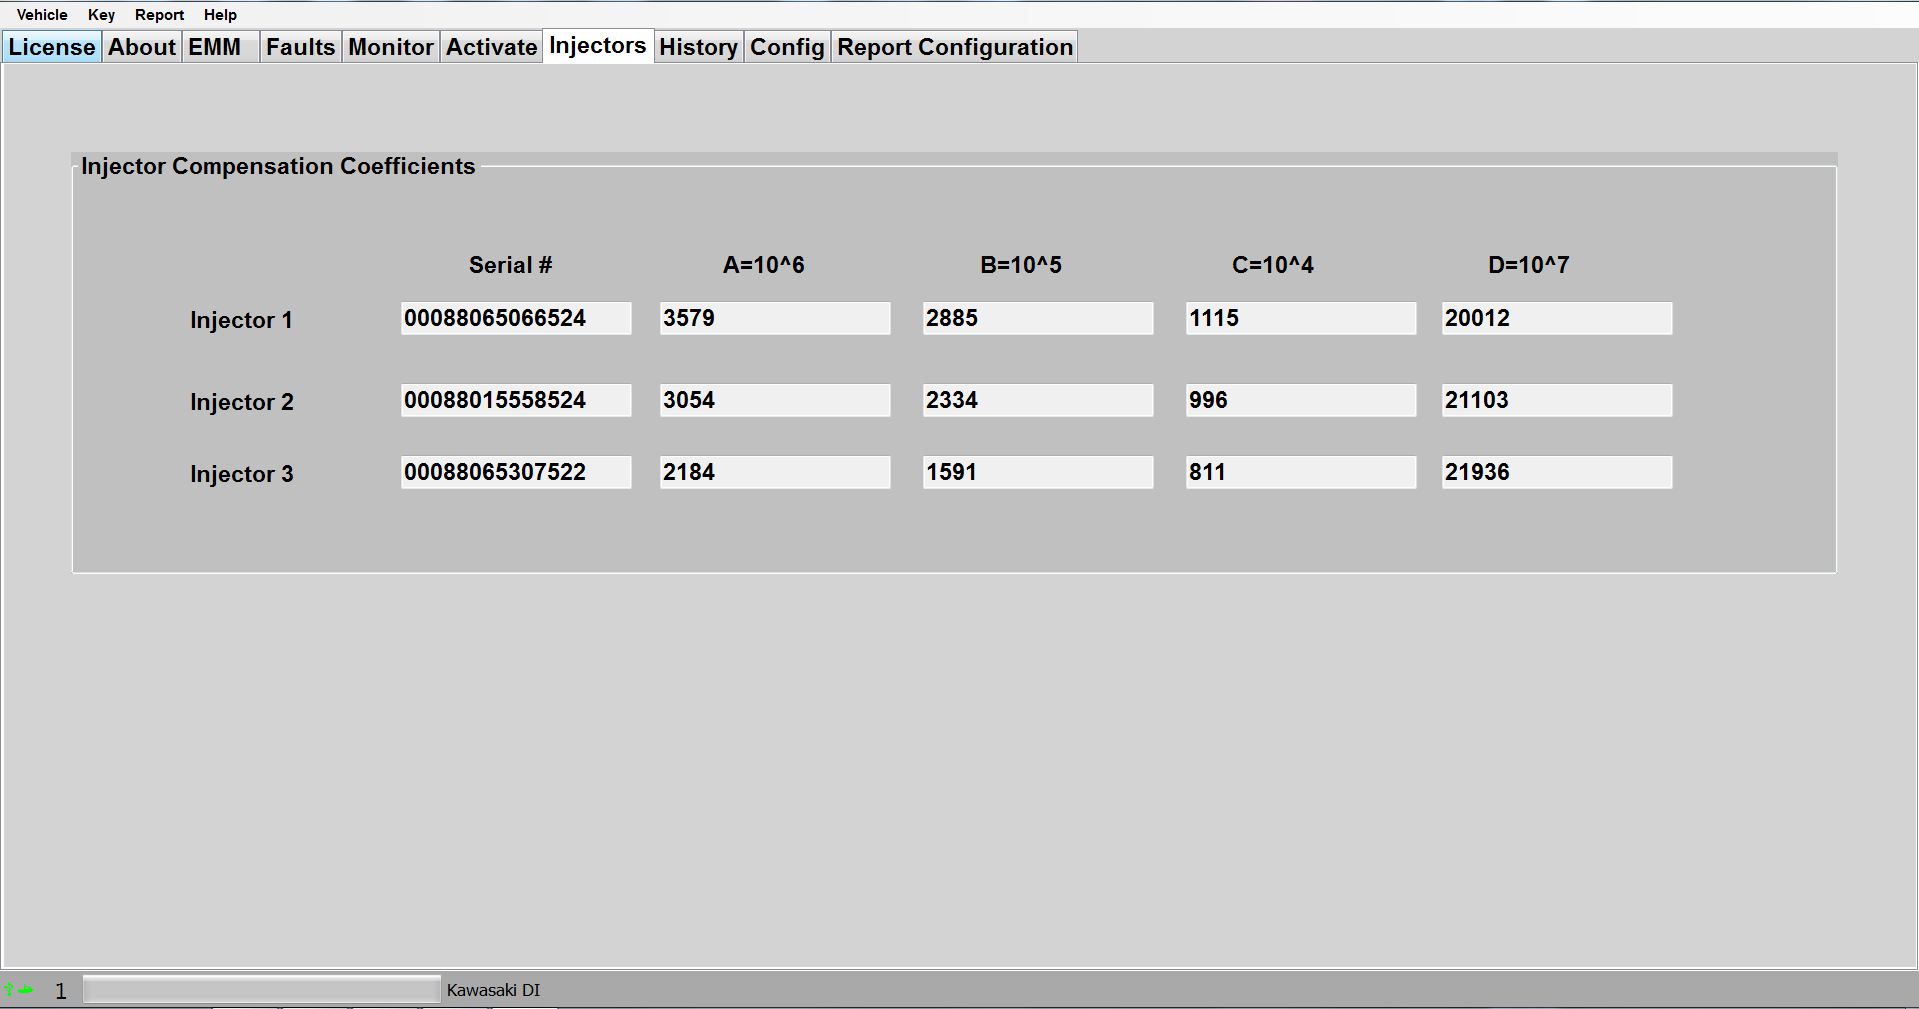The image size is (1919, 1009).
Task: Click Injector 3 coefficient D field 21936
Action: point(1557,472)
